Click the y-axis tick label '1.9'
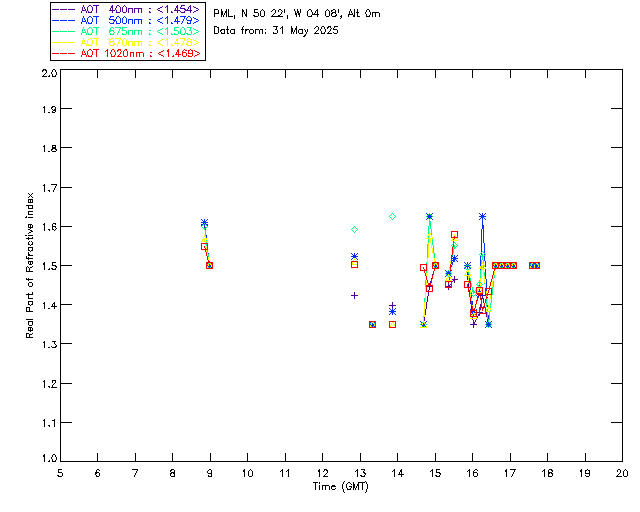 click(x=49, y=109)
